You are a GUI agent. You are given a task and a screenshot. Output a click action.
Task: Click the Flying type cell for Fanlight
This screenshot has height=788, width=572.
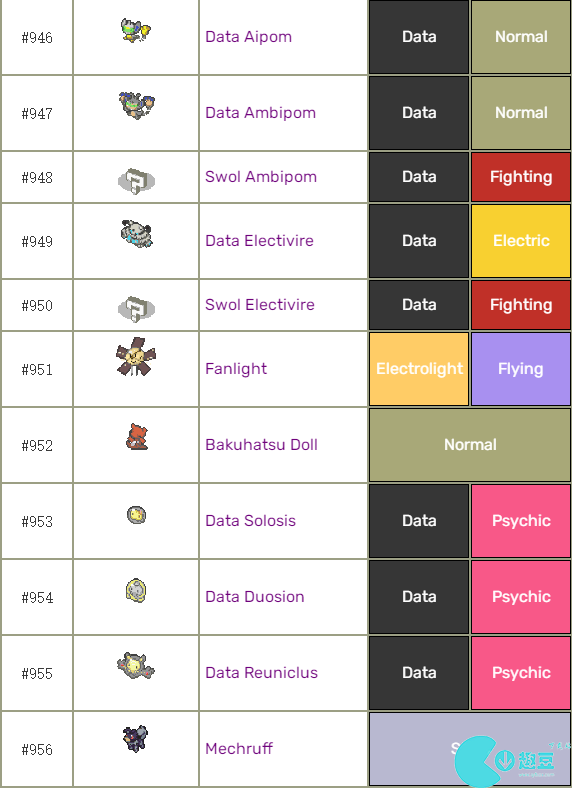521,369
